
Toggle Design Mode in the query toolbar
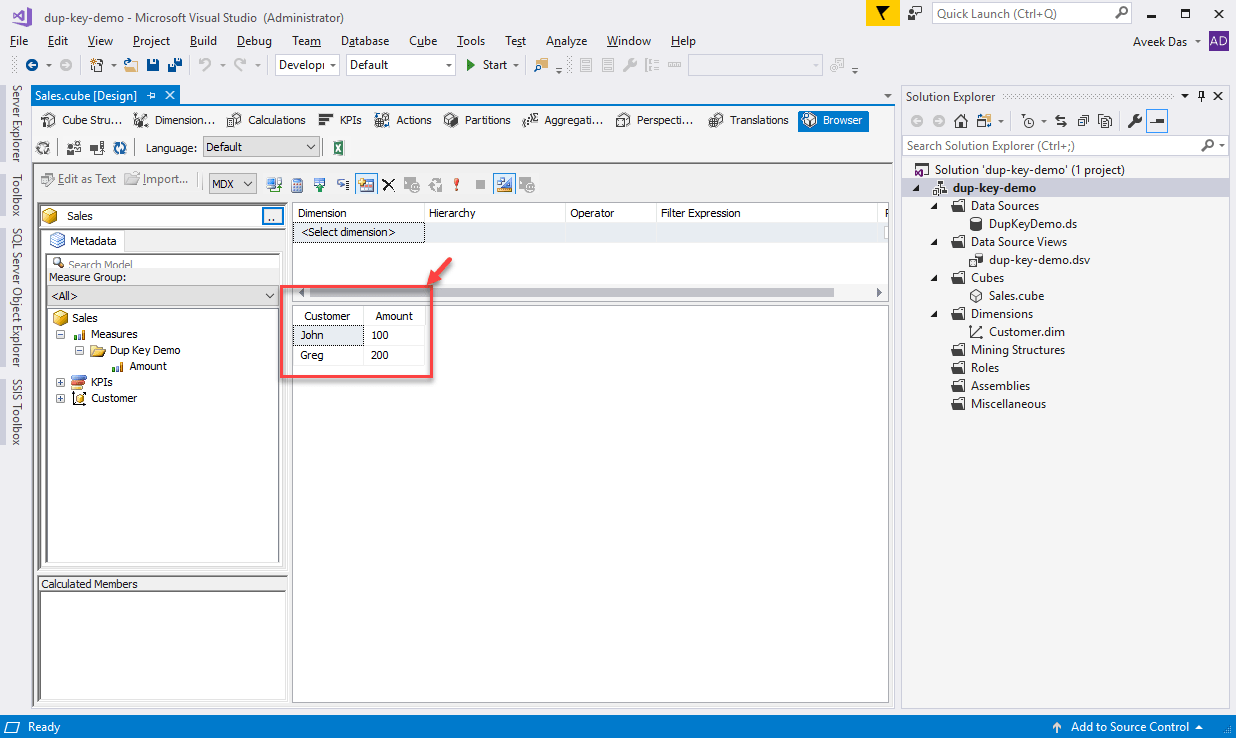click(504, 185)
